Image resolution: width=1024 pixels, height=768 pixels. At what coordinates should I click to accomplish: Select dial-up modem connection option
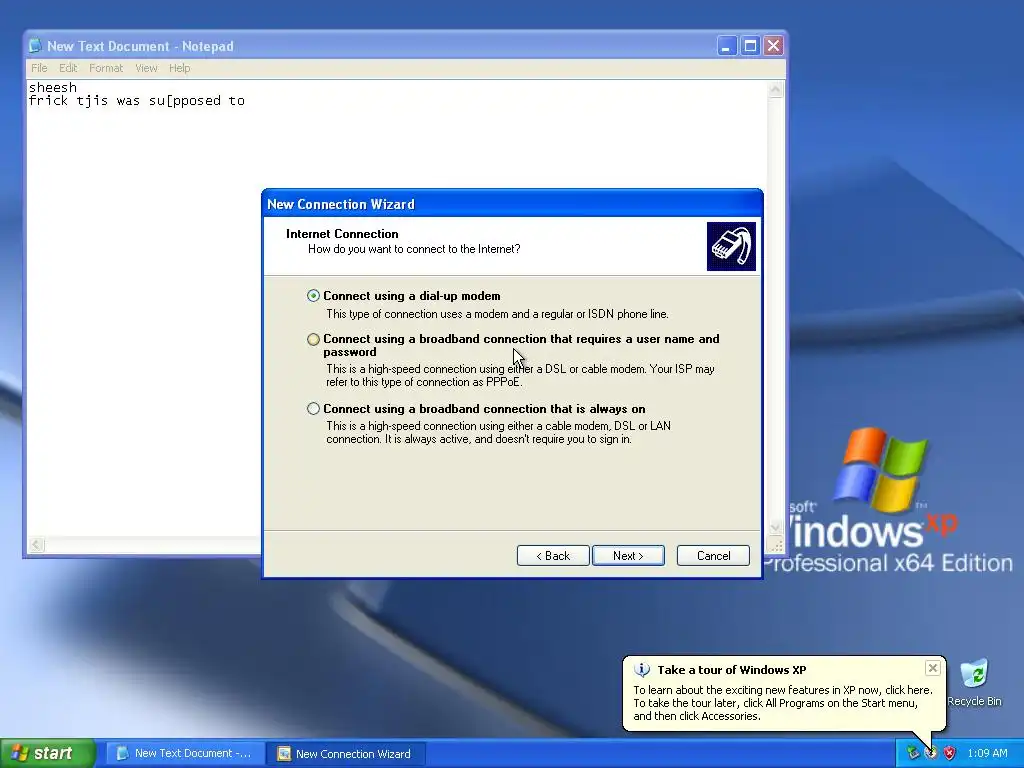click(313, 296)
